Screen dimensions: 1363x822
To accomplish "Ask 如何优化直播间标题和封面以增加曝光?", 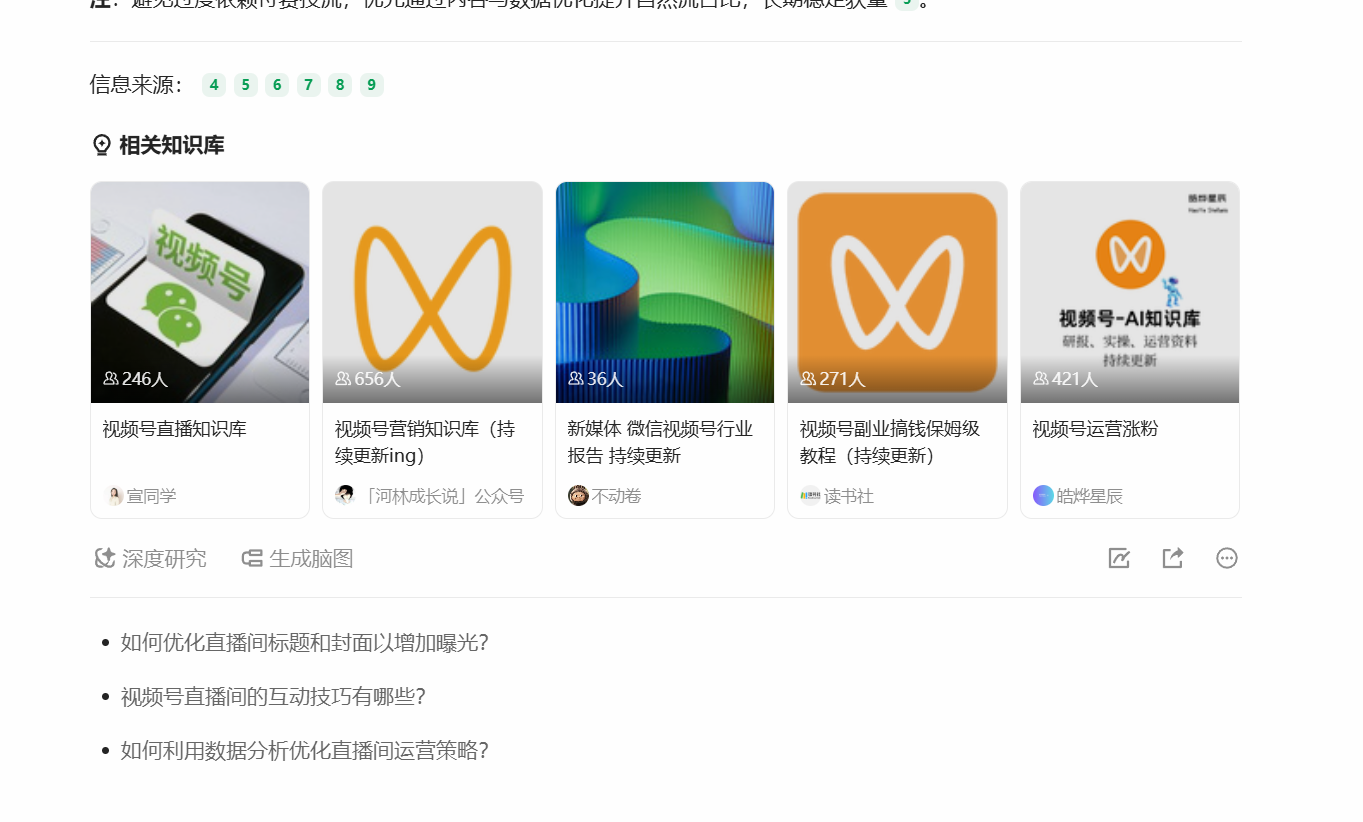I will [x=304, y=643].
